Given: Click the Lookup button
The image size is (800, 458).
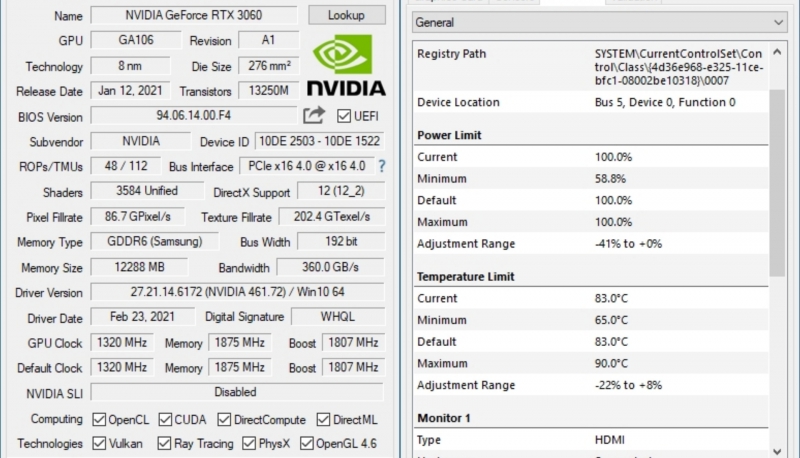Looking at the screenshot, I should (x=346, y=16).
